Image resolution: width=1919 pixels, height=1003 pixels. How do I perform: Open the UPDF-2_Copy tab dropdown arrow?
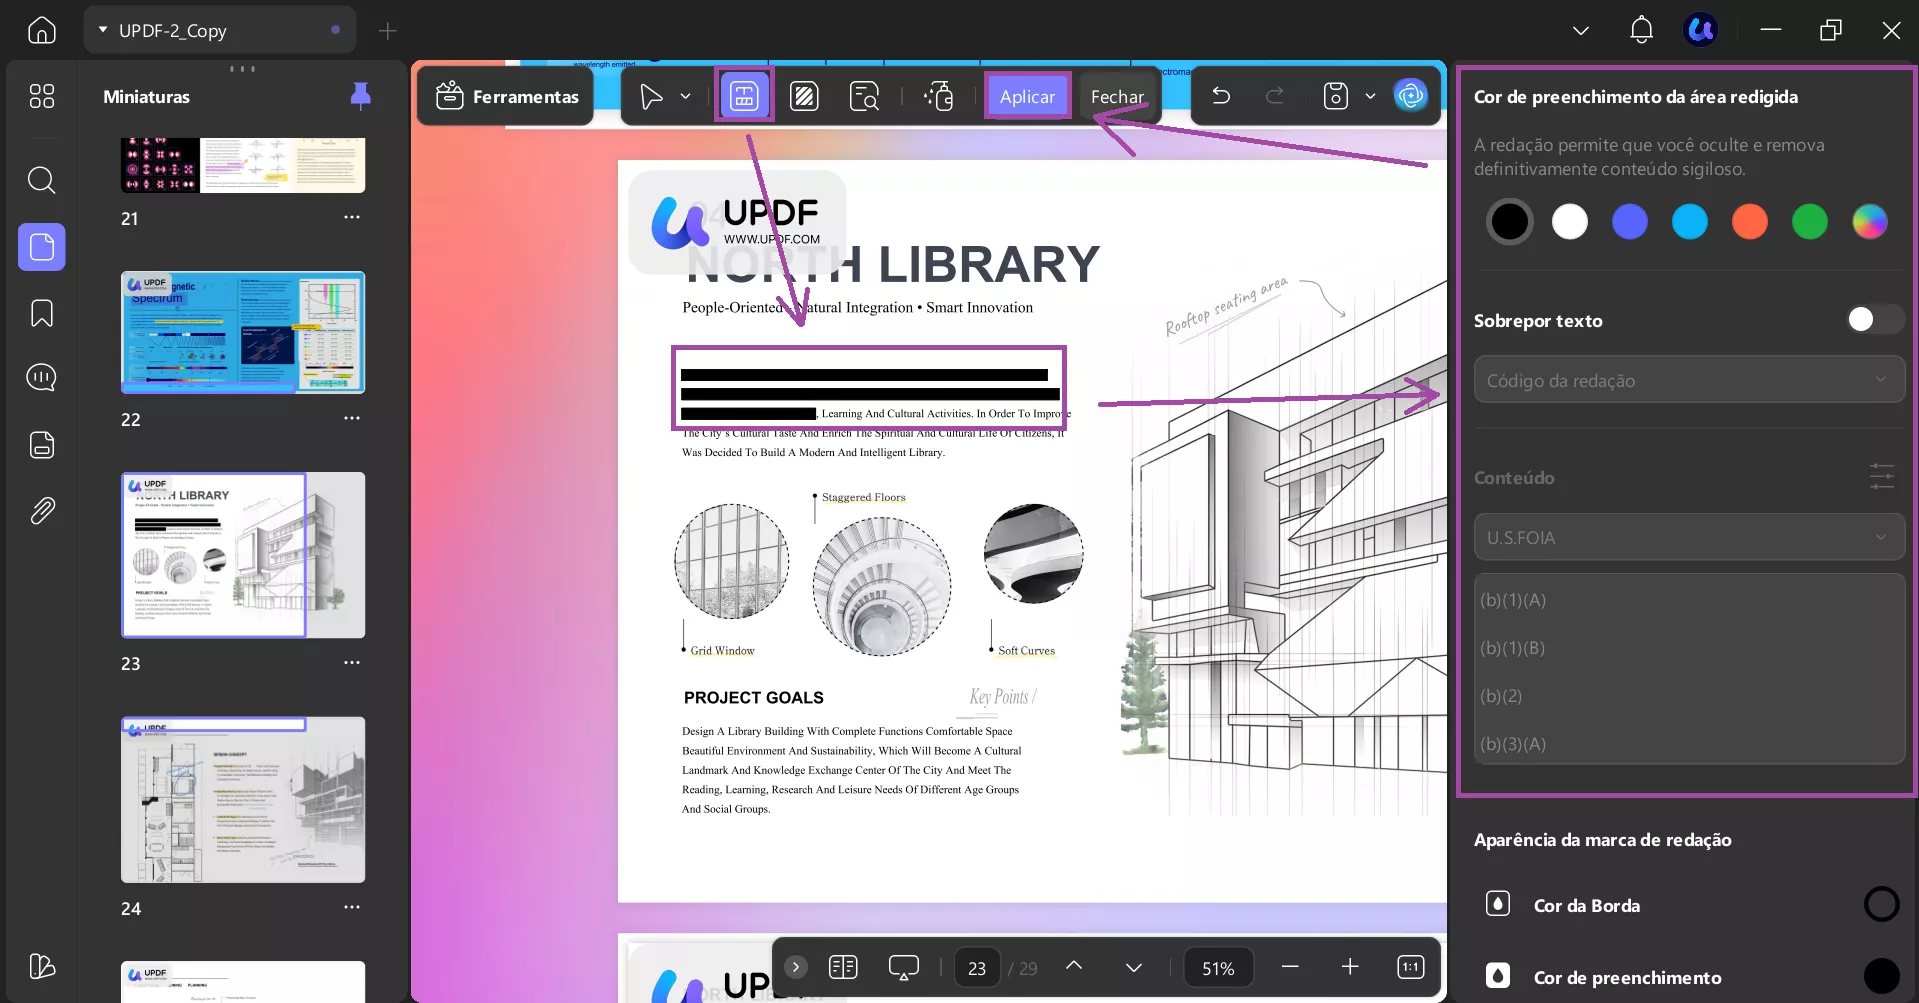(x=103, y=30)
